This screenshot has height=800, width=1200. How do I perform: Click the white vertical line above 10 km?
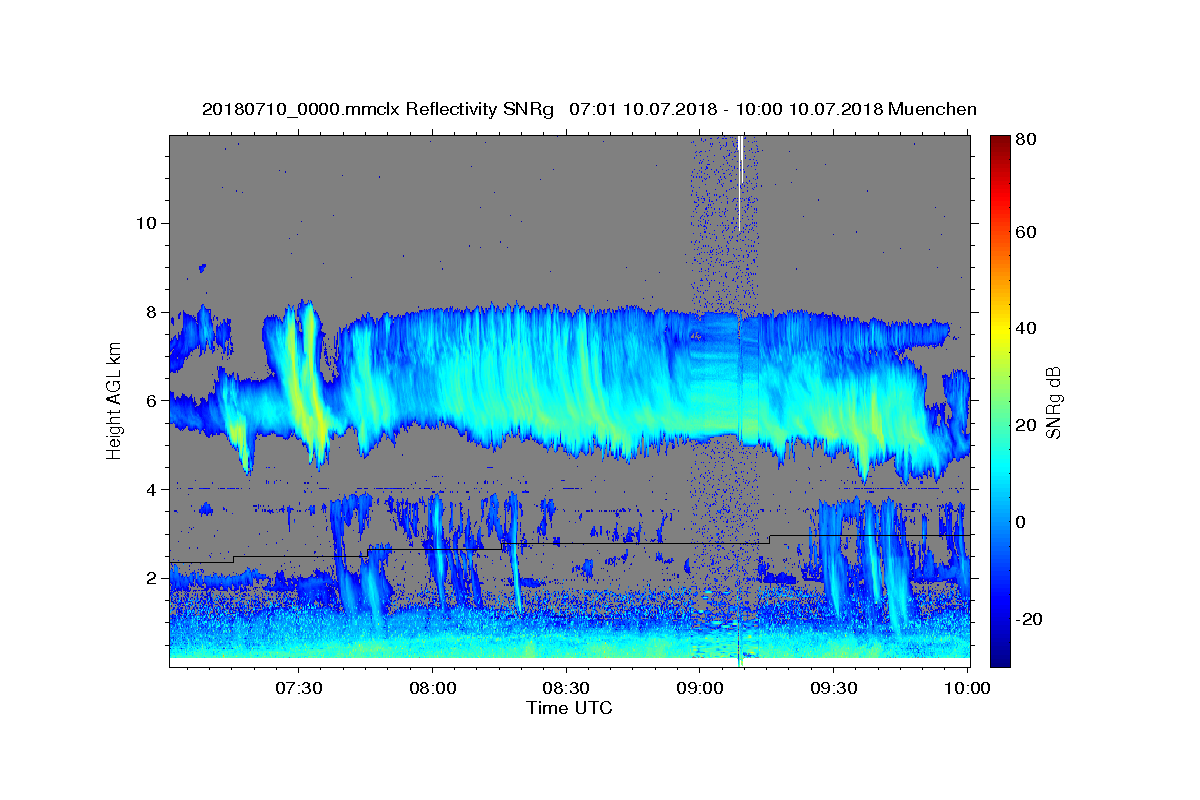pos(740,182)
